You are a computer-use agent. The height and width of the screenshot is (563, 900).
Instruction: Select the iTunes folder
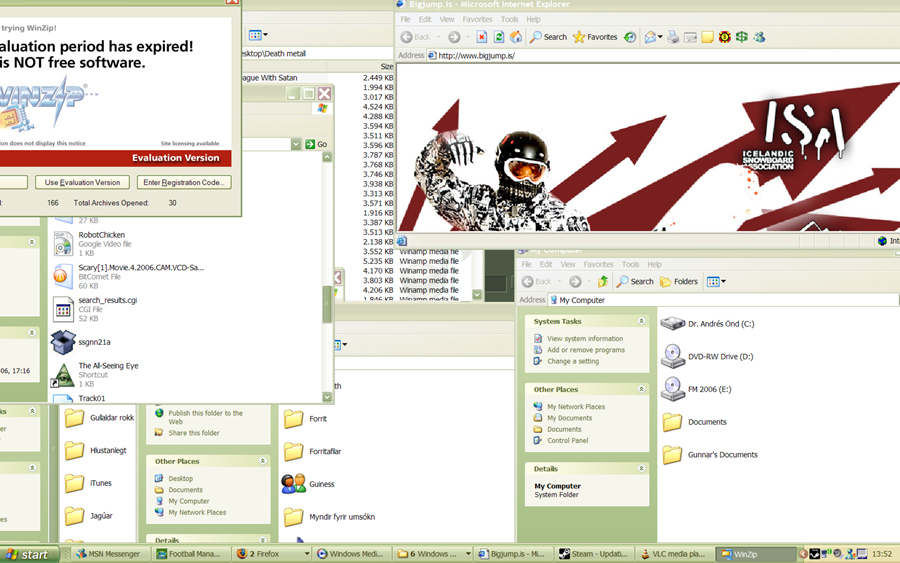pyautogui.click(x=88, y=483)
